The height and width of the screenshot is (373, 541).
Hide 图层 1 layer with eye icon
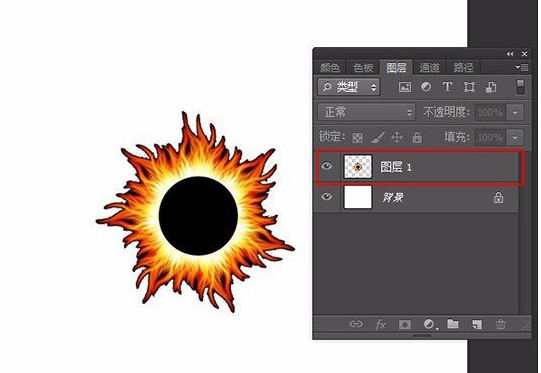click(326, 166)
